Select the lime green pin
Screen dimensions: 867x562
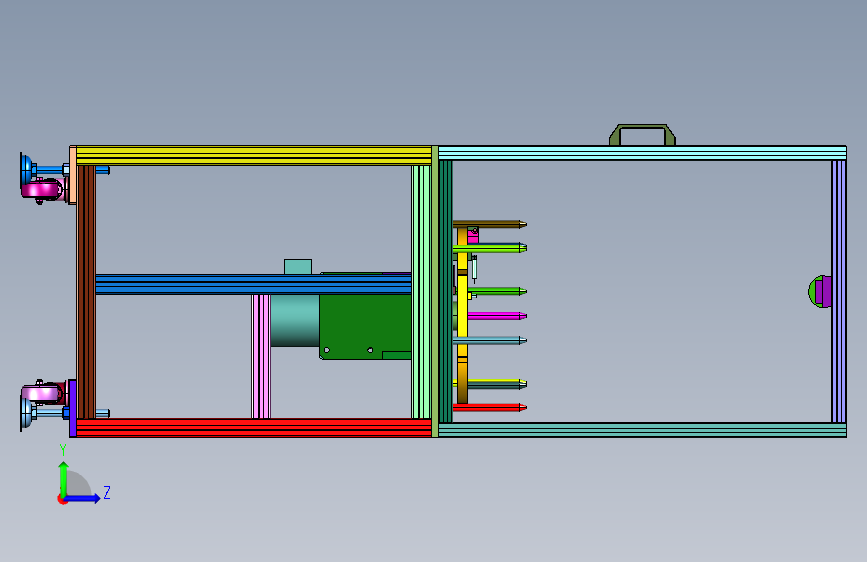489,248
